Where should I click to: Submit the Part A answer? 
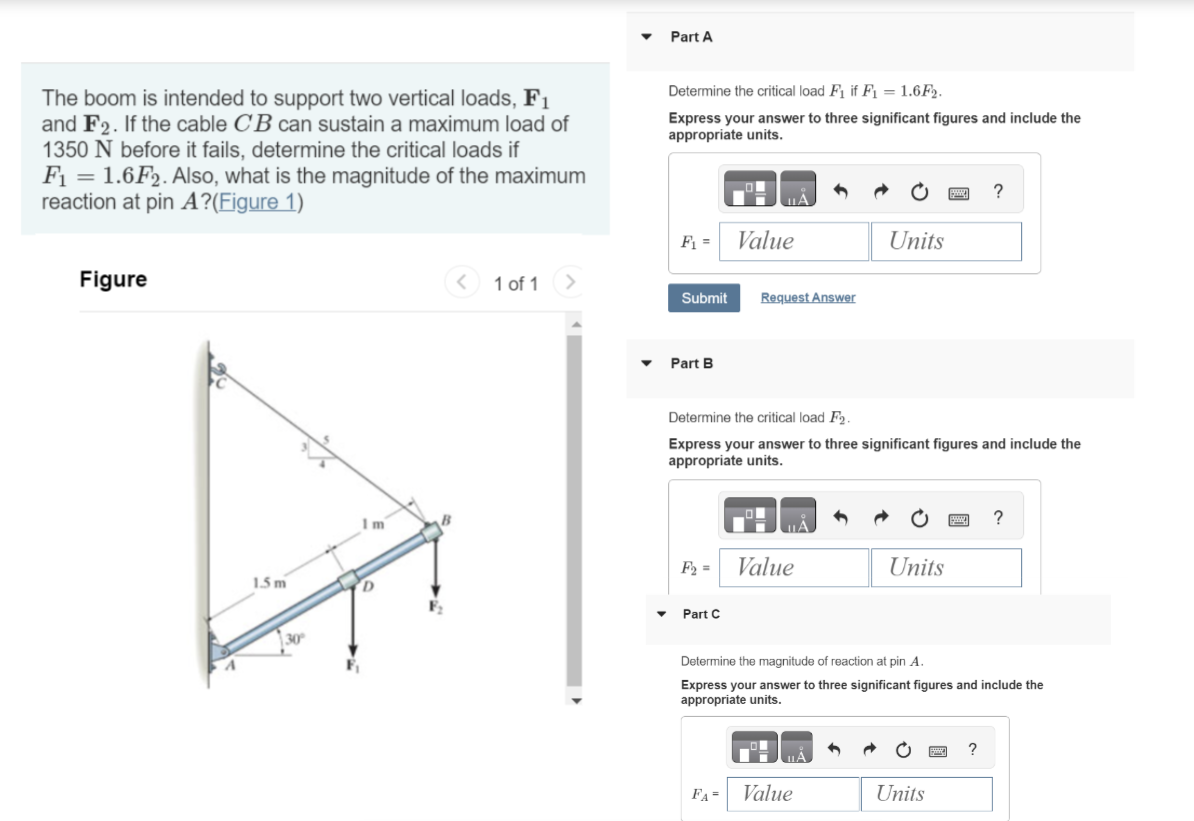tap(704, 297)
